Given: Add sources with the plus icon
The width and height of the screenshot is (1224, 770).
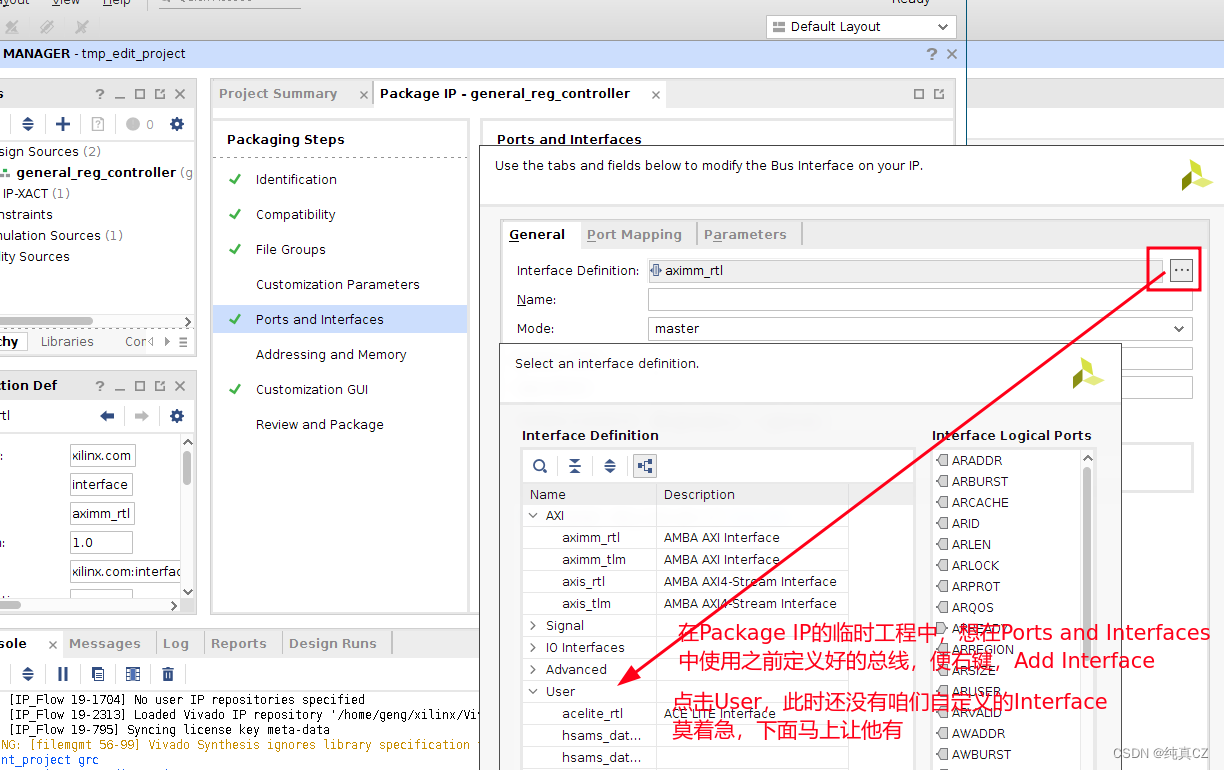Looking at the screenshot, I should [63, 124].
